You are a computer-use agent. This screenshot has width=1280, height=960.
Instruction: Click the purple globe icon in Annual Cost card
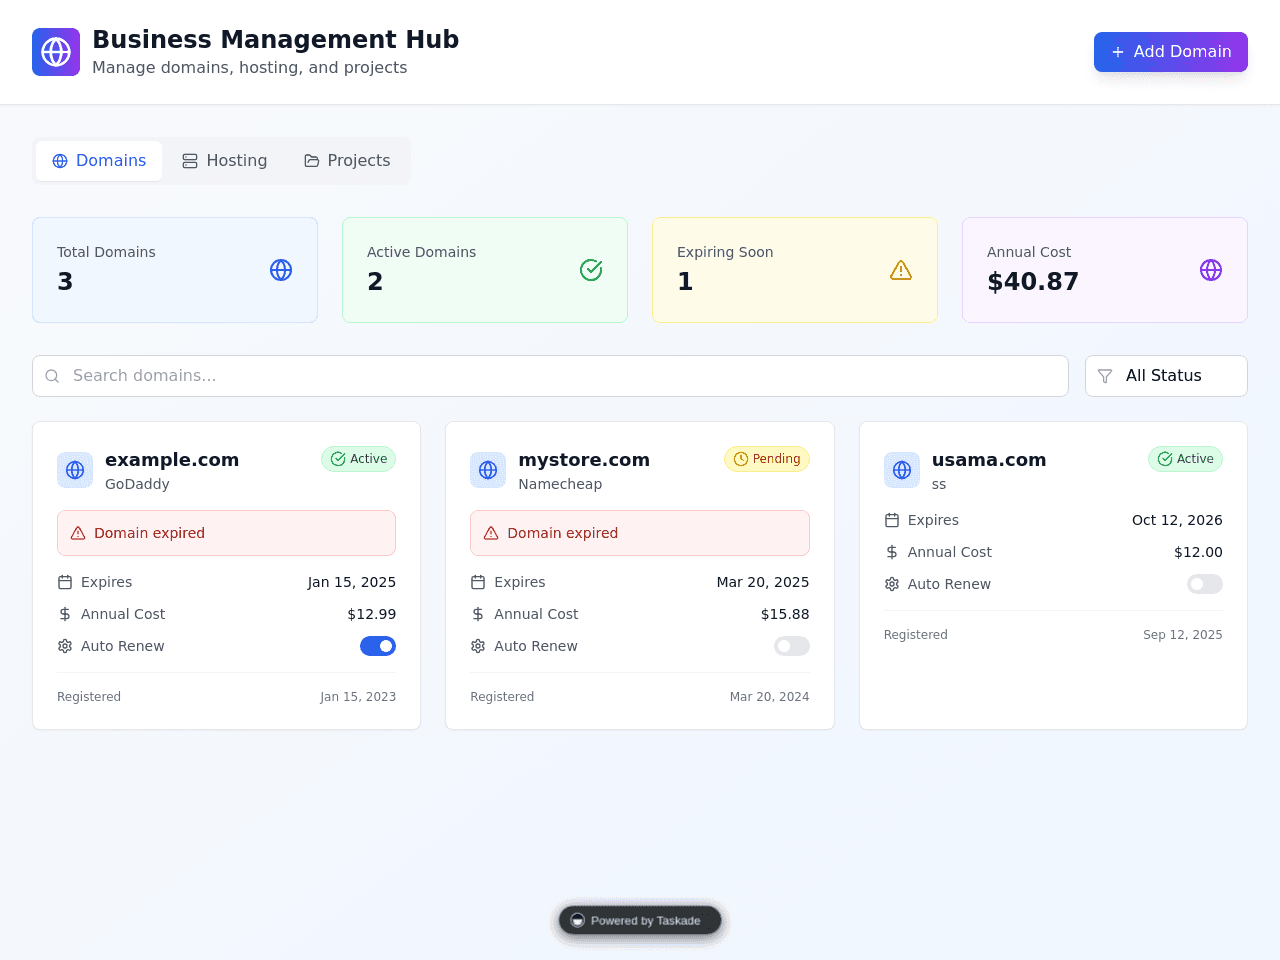[x=1211, y=270]
